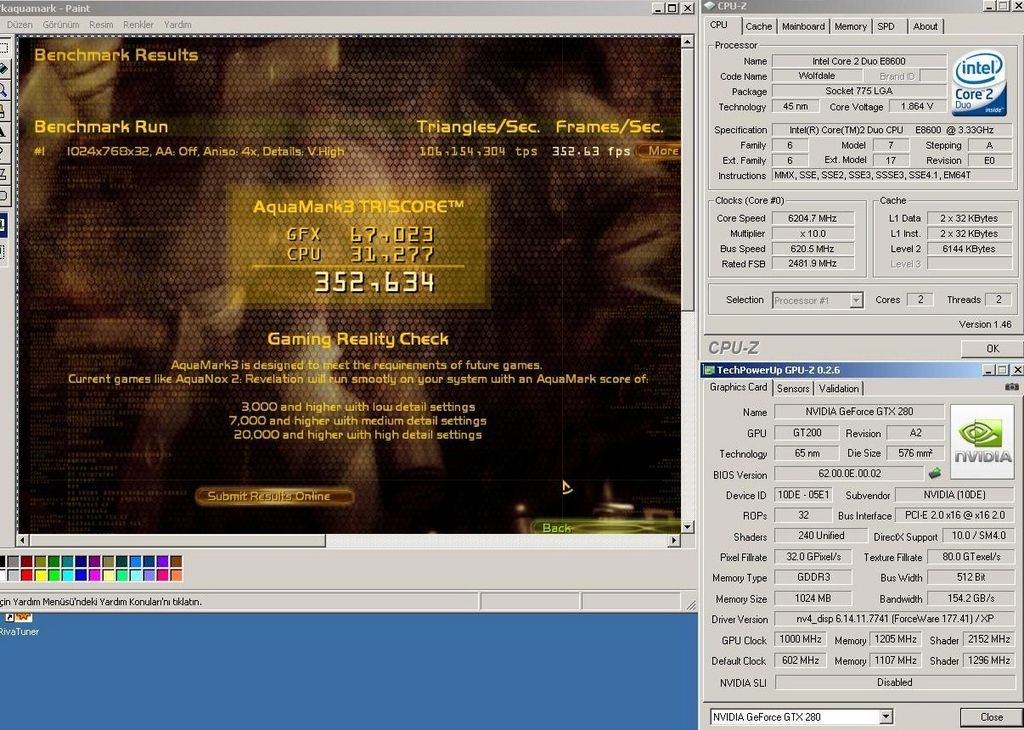Switch to the Sensors tab in GPU-Z
Image resolution: width=1024 pixels, height=730 pixels.
pyautogui.click(x=793, y=389)
